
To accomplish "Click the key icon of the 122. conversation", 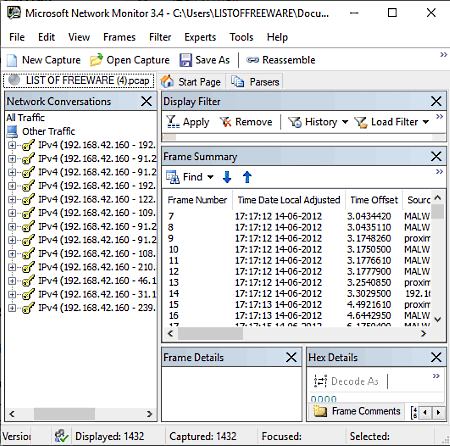I will click(28, 199).
